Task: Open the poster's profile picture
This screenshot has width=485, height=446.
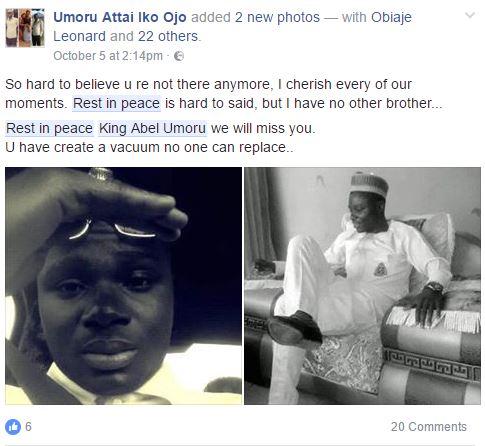Action: (25, 28)
